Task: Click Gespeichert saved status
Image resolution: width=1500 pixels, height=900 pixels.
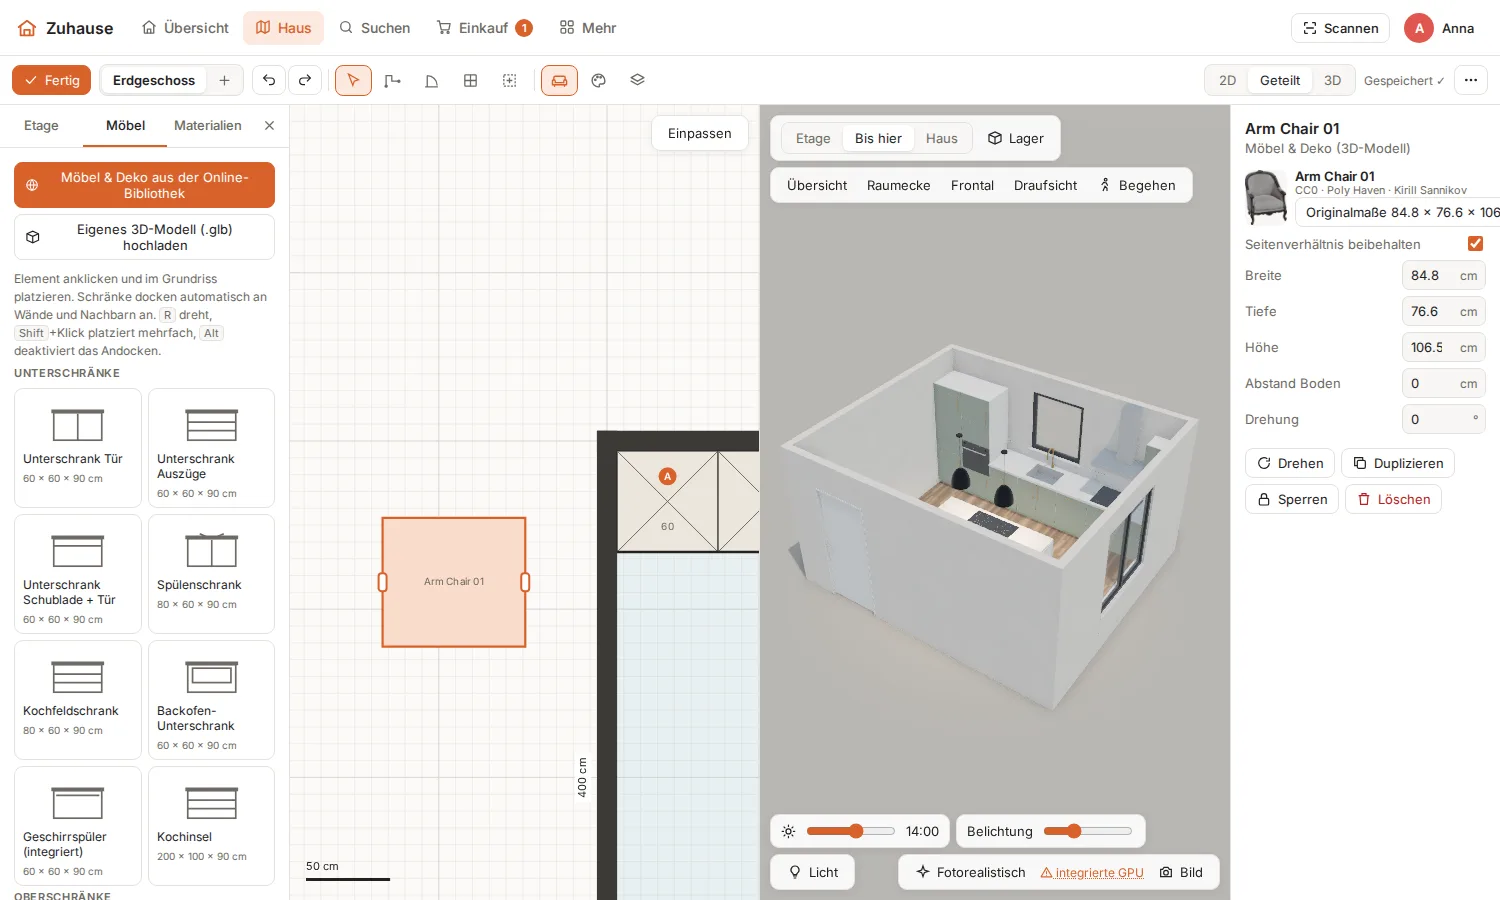Action: pyautogui.click(x=1404, y=80)
